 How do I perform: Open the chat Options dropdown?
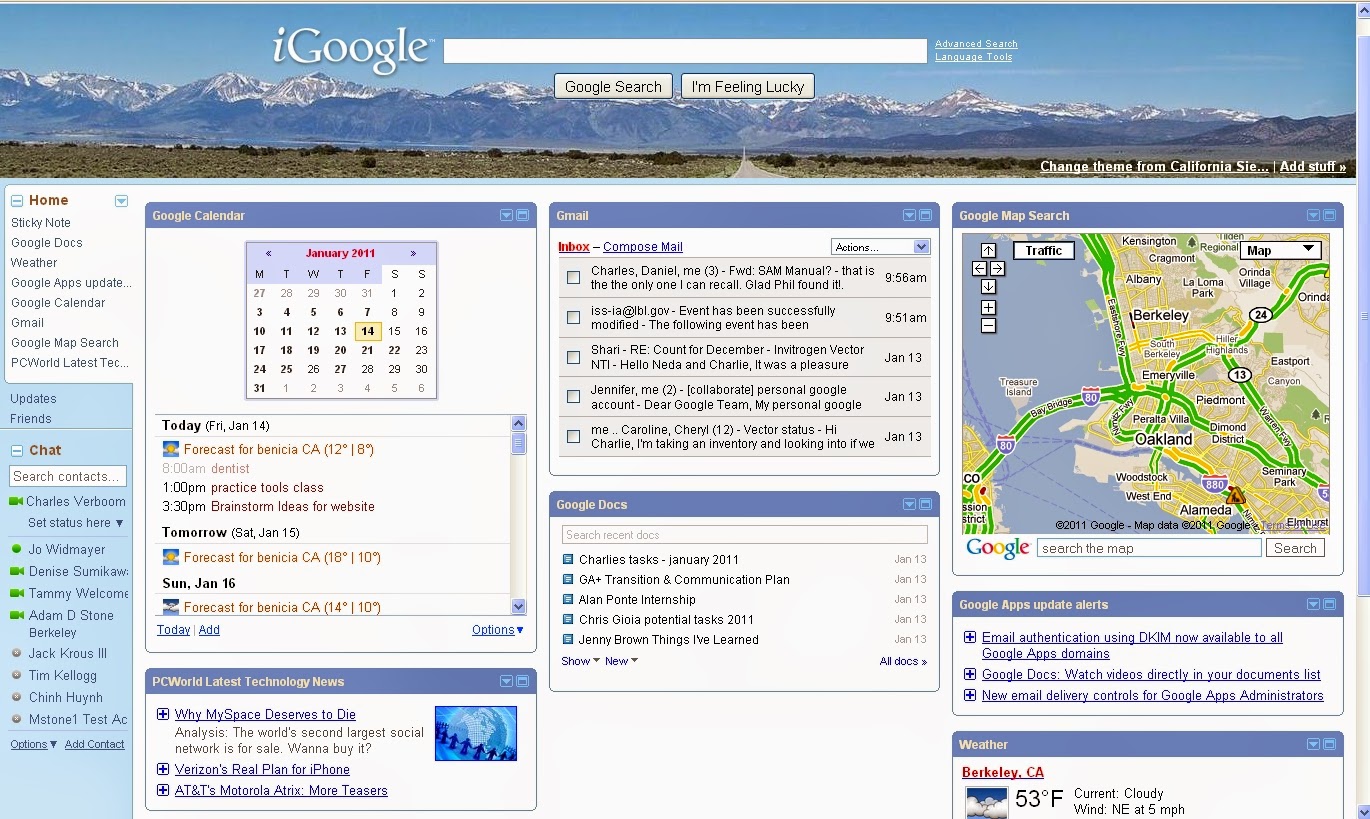point(34,744)
